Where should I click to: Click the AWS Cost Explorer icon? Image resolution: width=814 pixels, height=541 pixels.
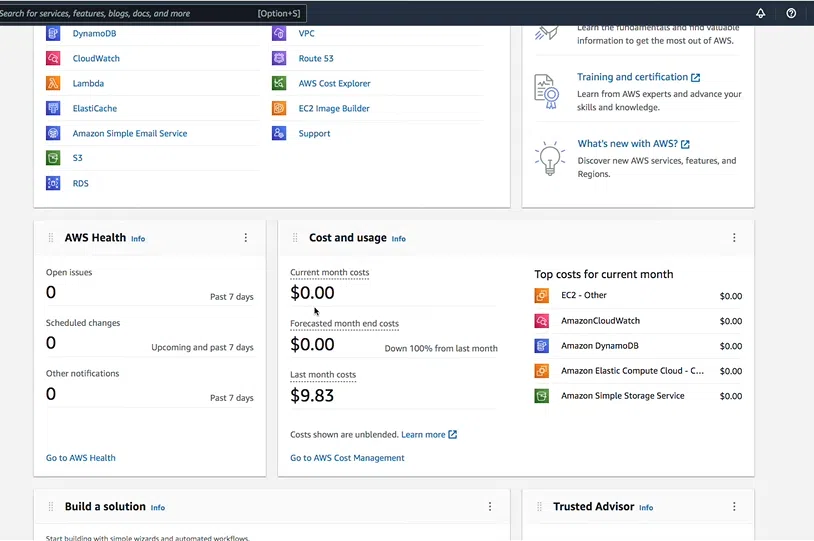(279, 83)
